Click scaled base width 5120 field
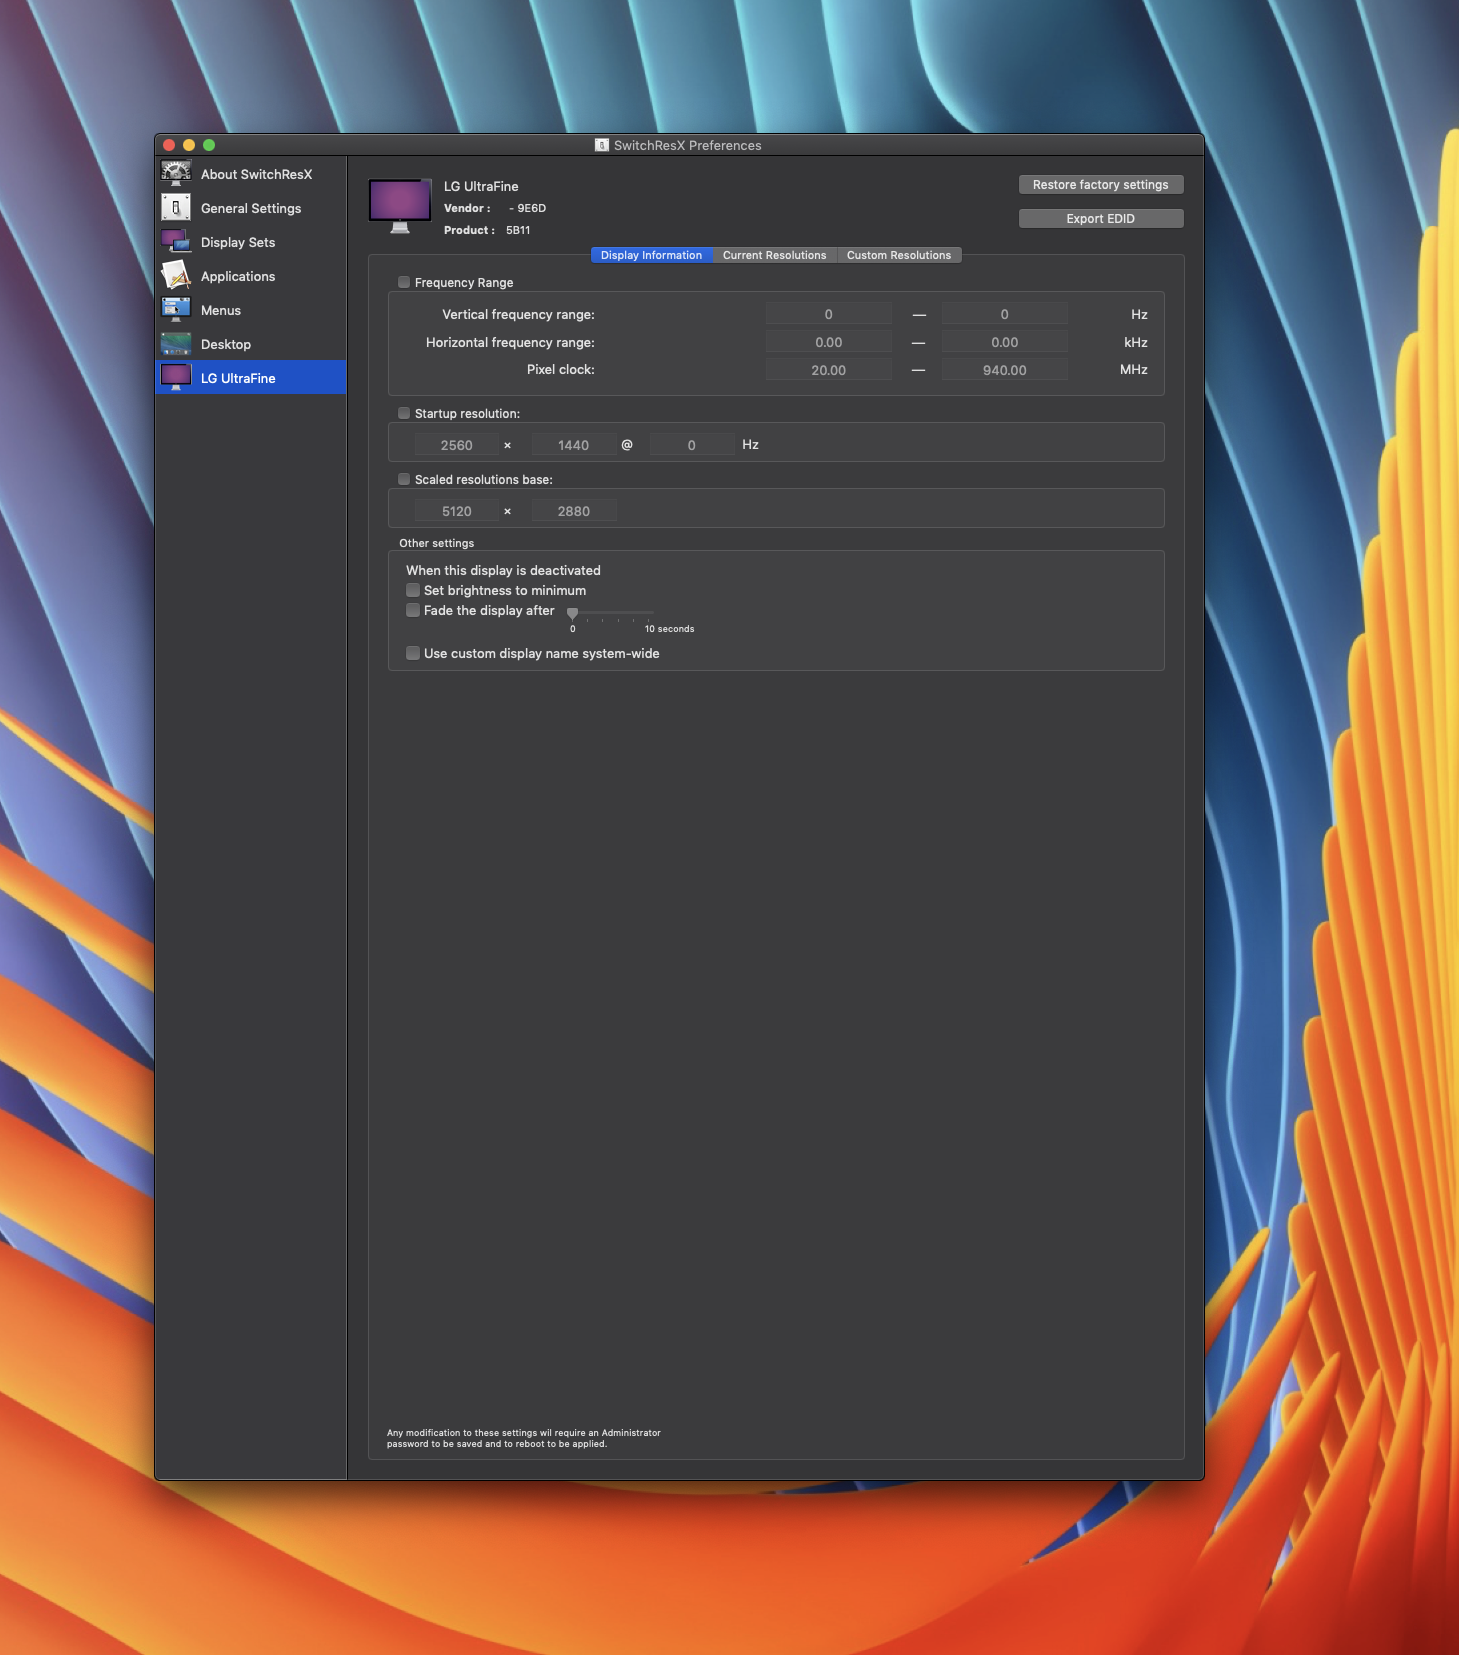 click(x=456, y=511)
